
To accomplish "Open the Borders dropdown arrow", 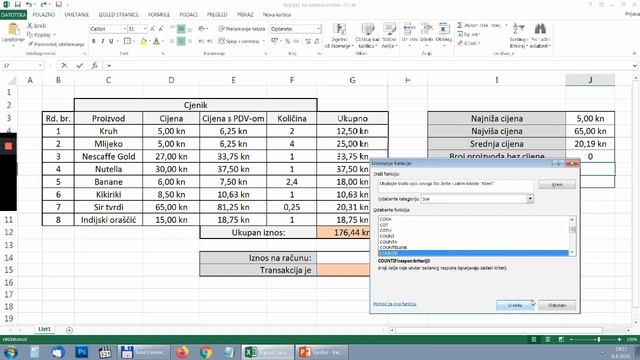I will 133,41.
